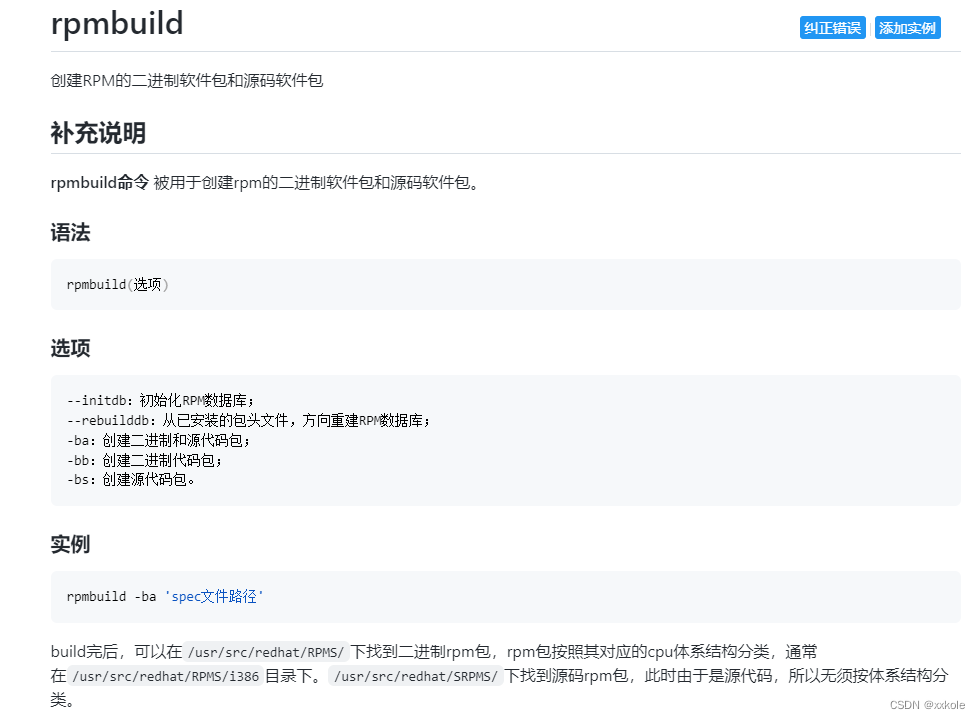Click the rpmbuild -ba example code block
The width and height of the screenshot is (980, 719).
165,596
